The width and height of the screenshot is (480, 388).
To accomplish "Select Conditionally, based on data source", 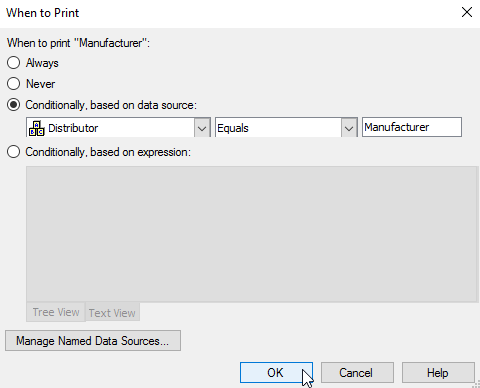I will [13, 105].
